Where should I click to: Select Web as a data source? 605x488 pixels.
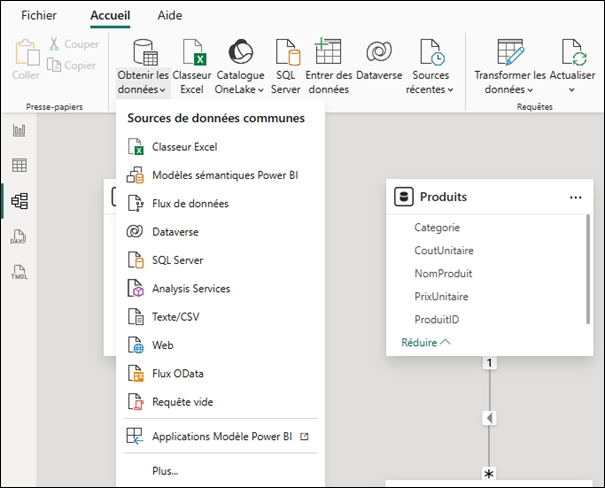(220, 345)
